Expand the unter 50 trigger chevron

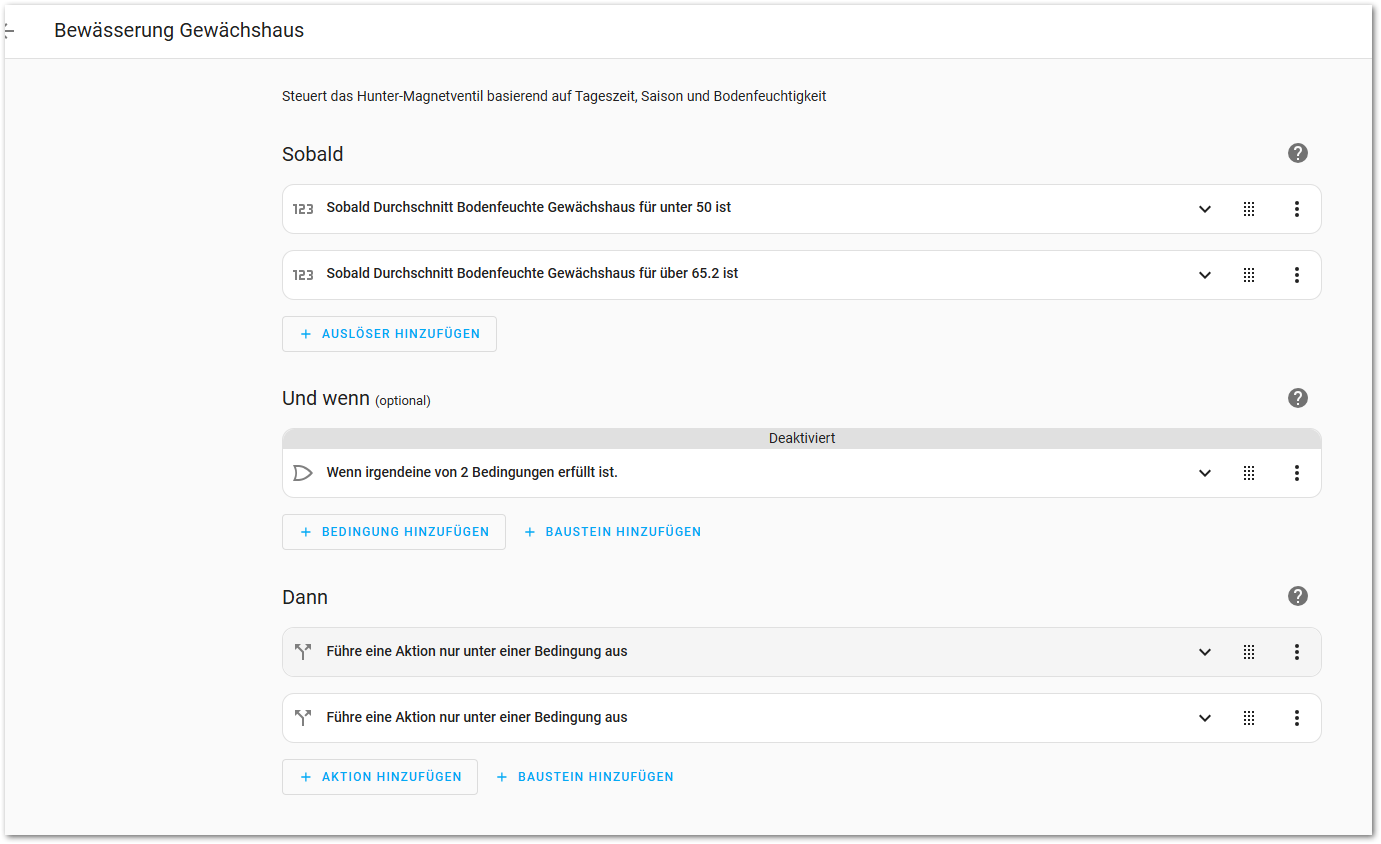coord(1205,209)
